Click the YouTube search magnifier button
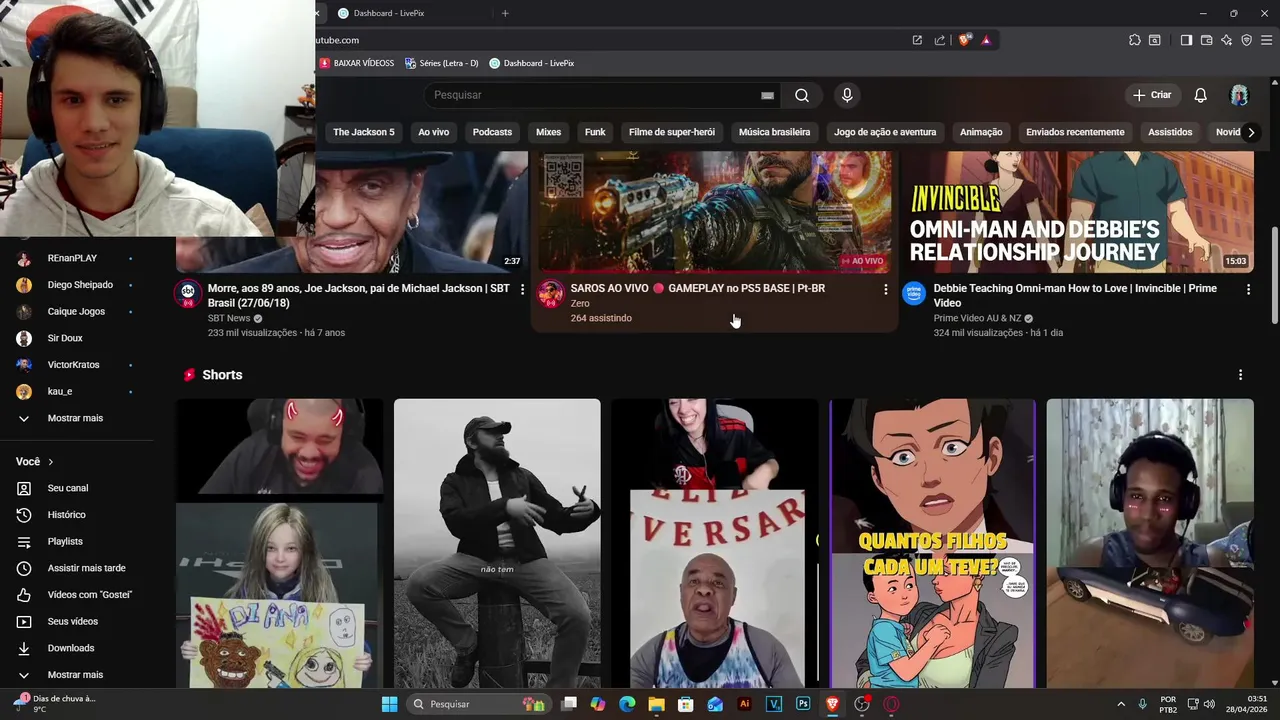The image size is (1280, 720). click(802, 95)
